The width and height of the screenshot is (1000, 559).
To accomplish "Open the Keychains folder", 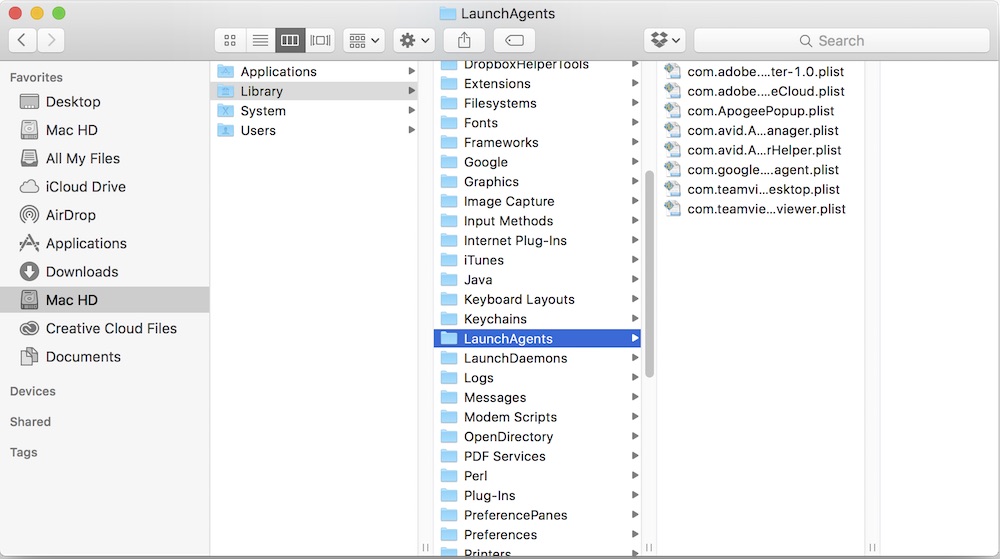I will 538,319.
